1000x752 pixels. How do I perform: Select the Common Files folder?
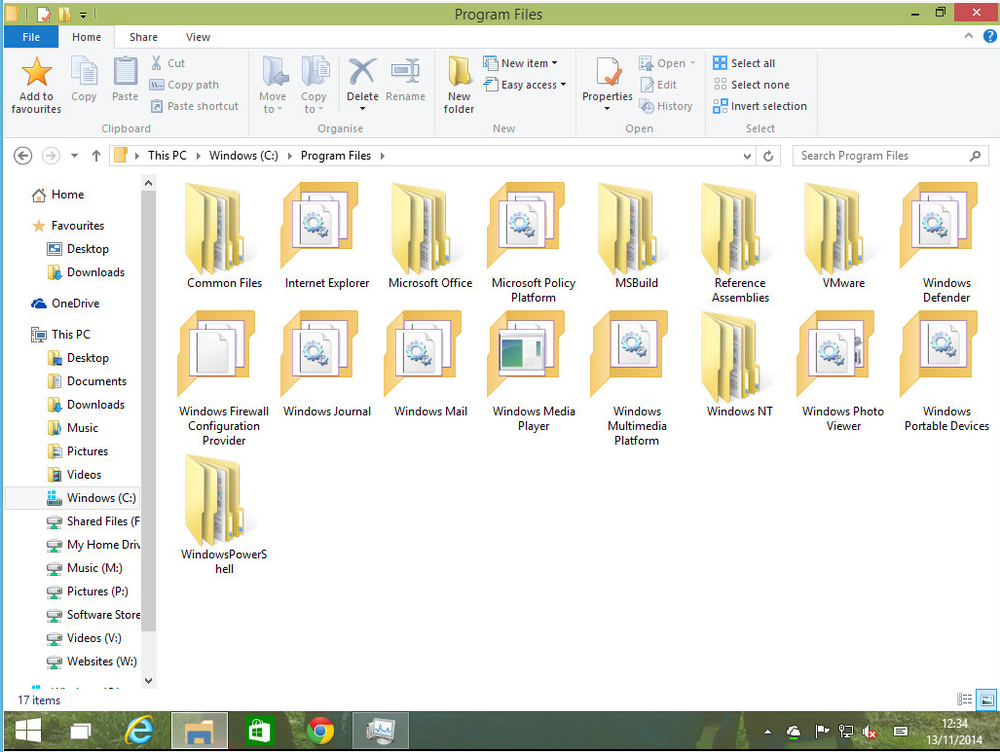click(x=224, y=236)
